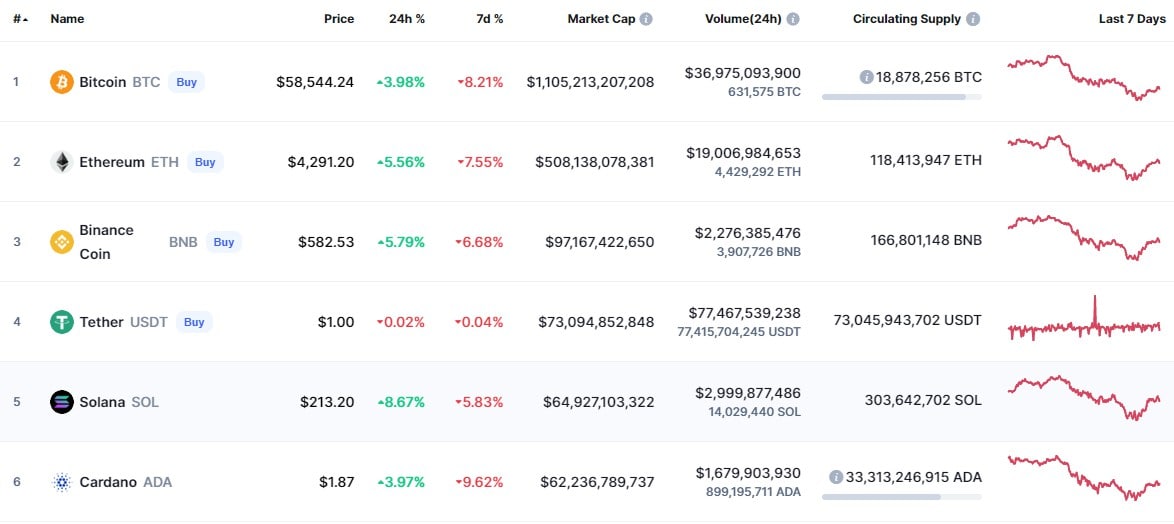Open the Ethereum coin page link
Image resolution: width=1174 pixels, height=524 pixels.
(112, 162)
